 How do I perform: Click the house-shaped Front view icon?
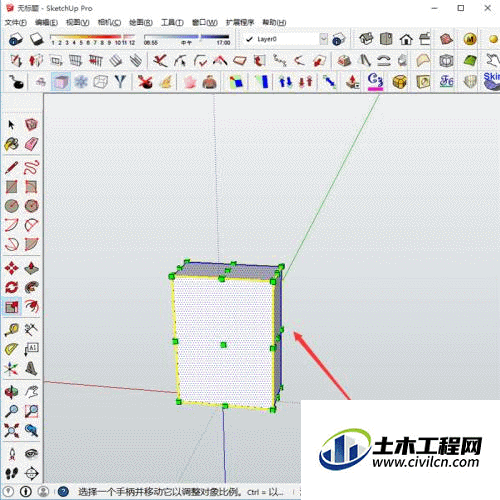click(406, 39)
